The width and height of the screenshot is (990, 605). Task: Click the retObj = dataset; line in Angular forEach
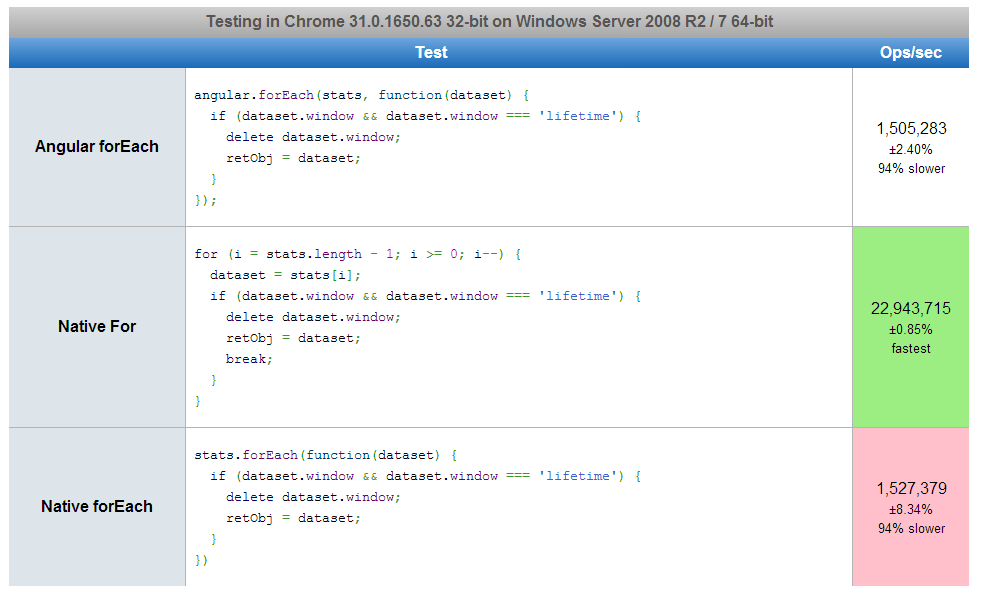pos(294,159)
